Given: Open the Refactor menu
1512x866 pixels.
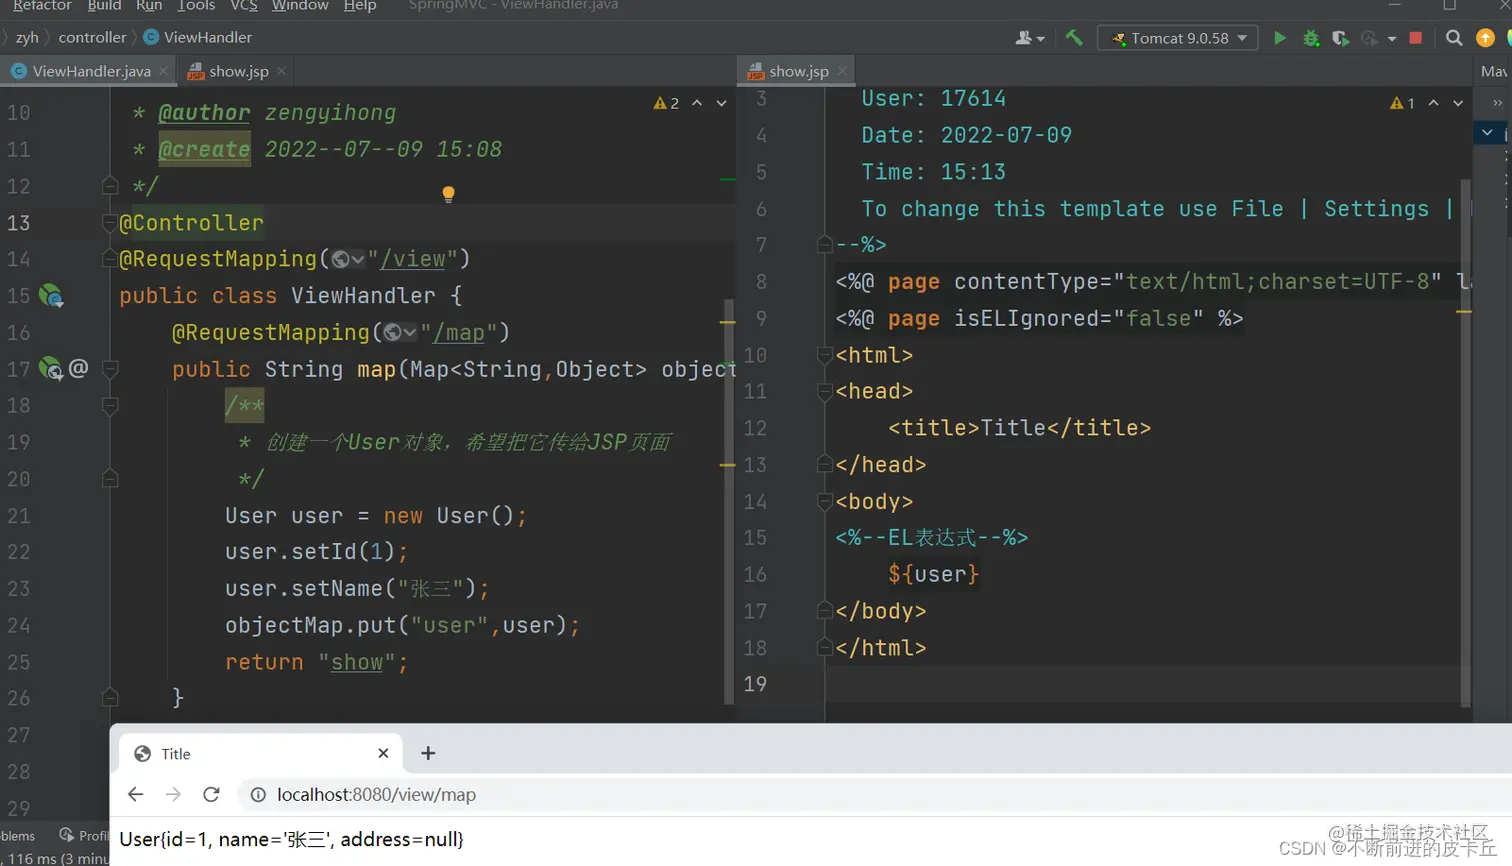Looking at the screenshot, I should click(x=42, y=6).
